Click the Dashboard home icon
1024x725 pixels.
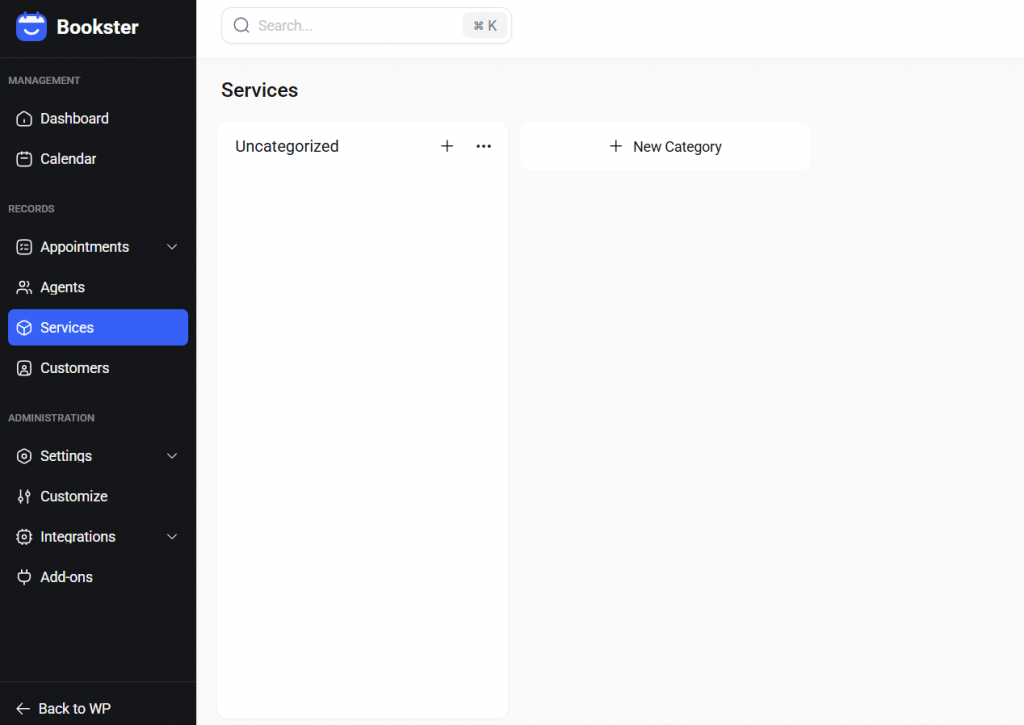[24, 119]
